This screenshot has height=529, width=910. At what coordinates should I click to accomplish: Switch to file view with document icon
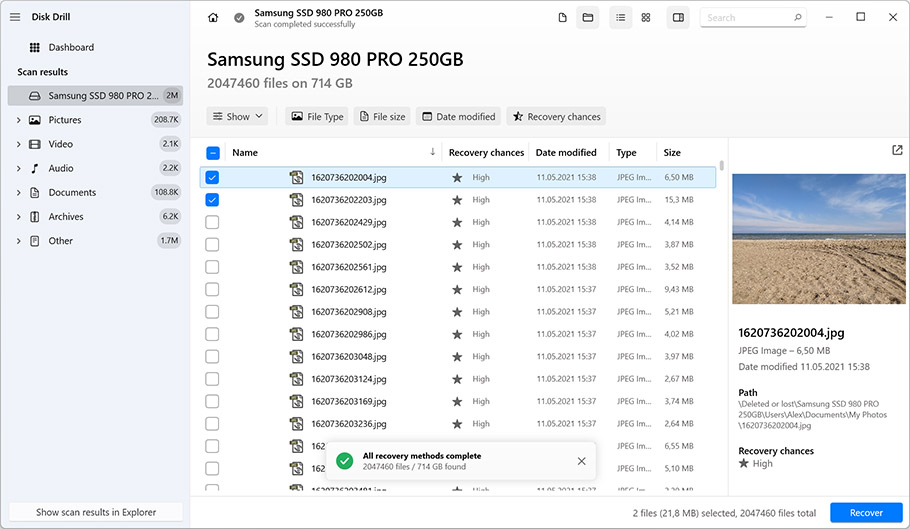click(x=562, y=18)
